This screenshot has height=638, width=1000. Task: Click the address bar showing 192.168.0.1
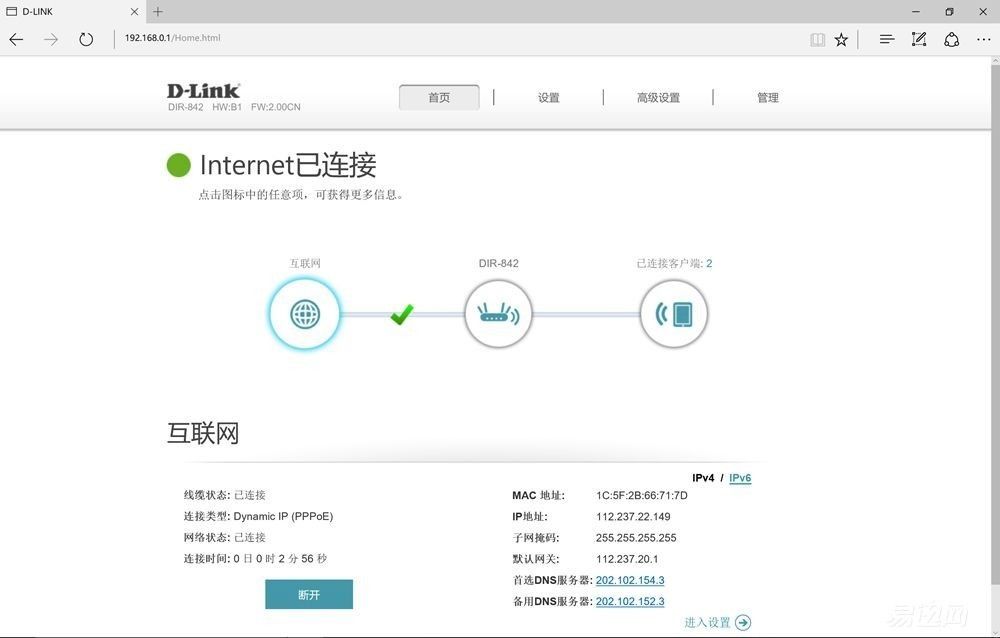(x=446, y=38)
